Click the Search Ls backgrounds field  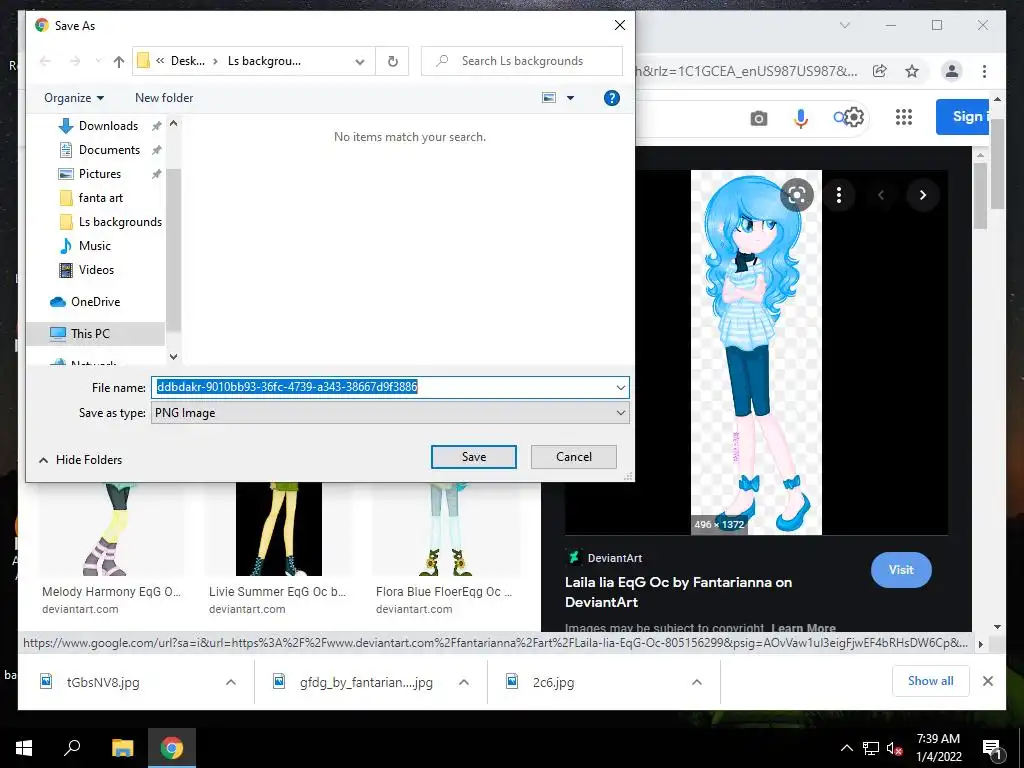click(x=522, y=61)
